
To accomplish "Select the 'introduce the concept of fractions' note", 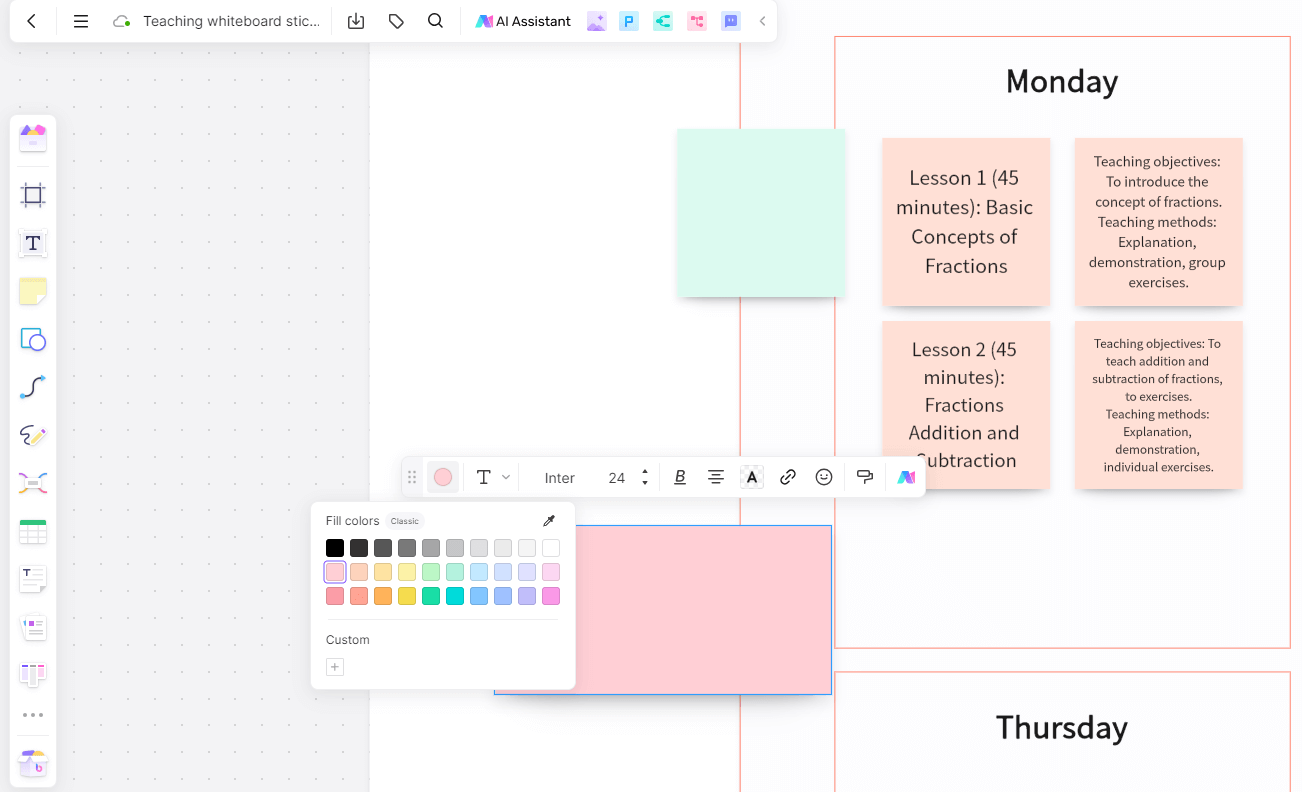I will coord(1158,222).
